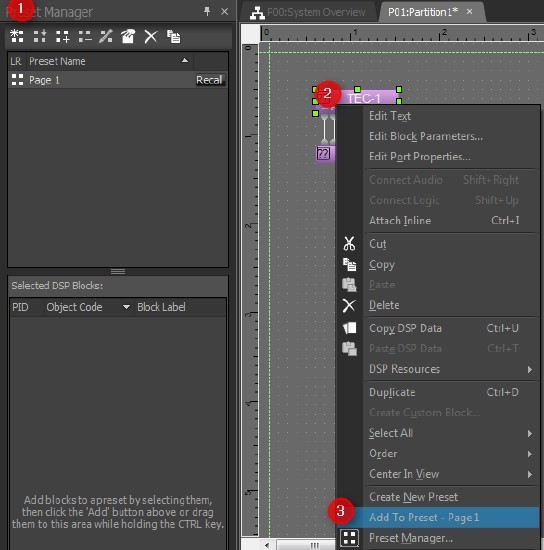The width and height of the screenshot is (544, 550).
Task: Click the scissors Cut icon in context menu
Action: tap(349, 244)
